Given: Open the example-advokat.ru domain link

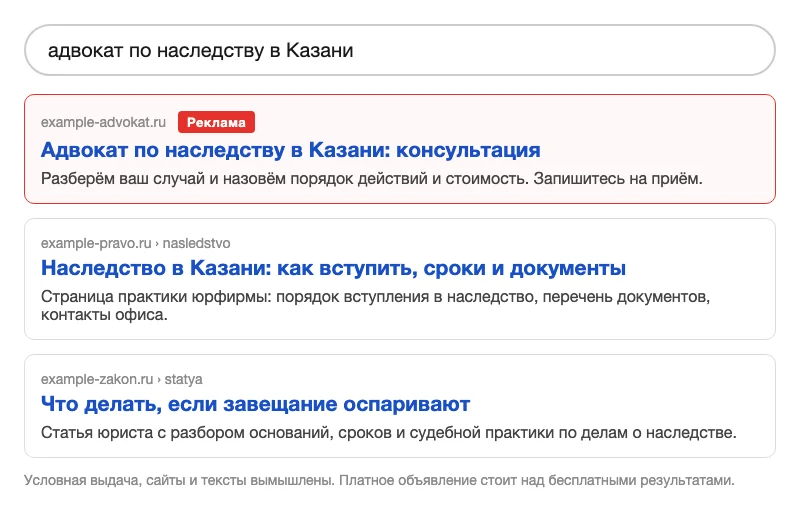Looking at the screenshot, I should [x=104, y=122].
